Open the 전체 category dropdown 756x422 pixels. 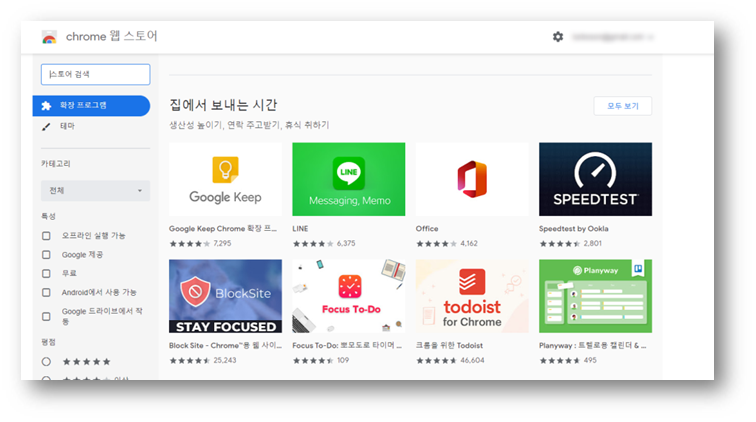coord(95,191)
